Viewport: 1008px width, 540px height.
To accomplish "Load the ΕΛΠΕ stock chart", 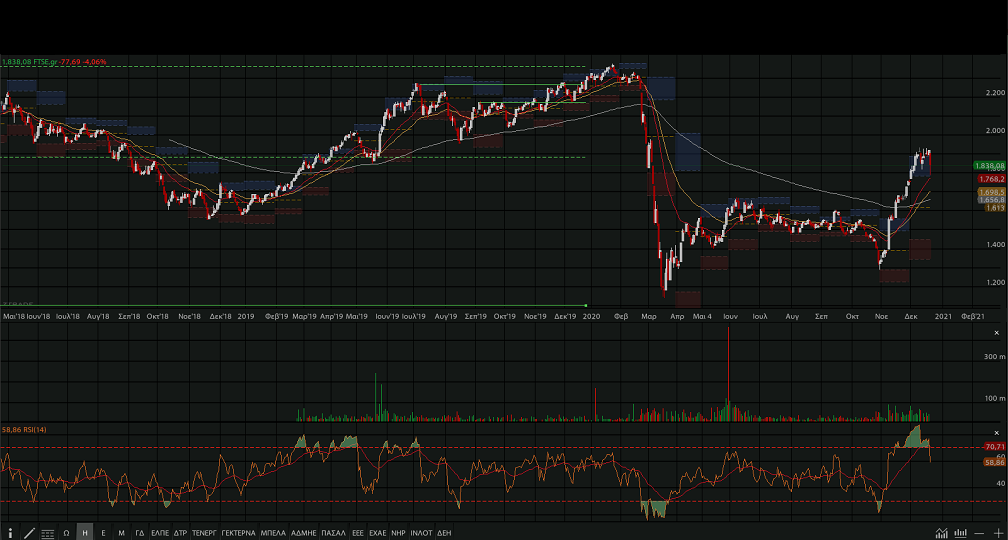I will click(159, 533).
